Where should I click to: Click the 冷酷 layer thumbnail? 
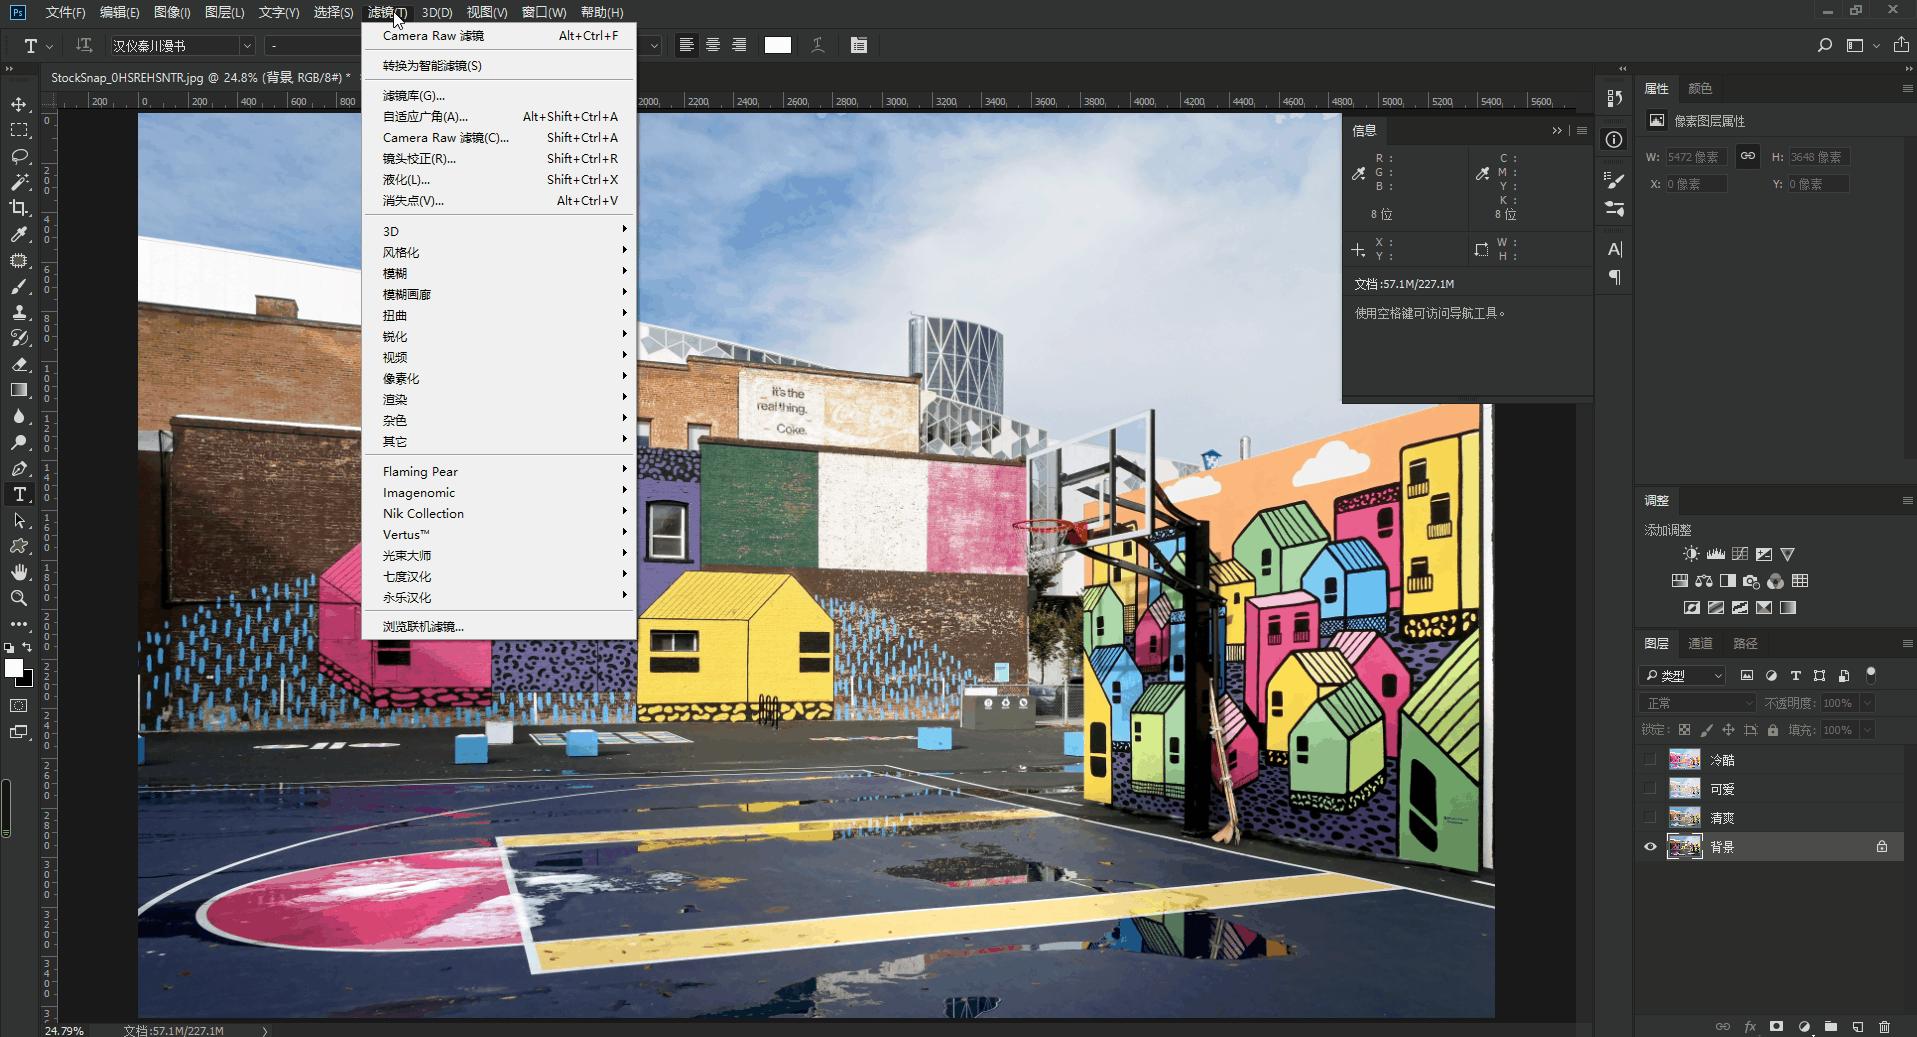coord(1684,760)
